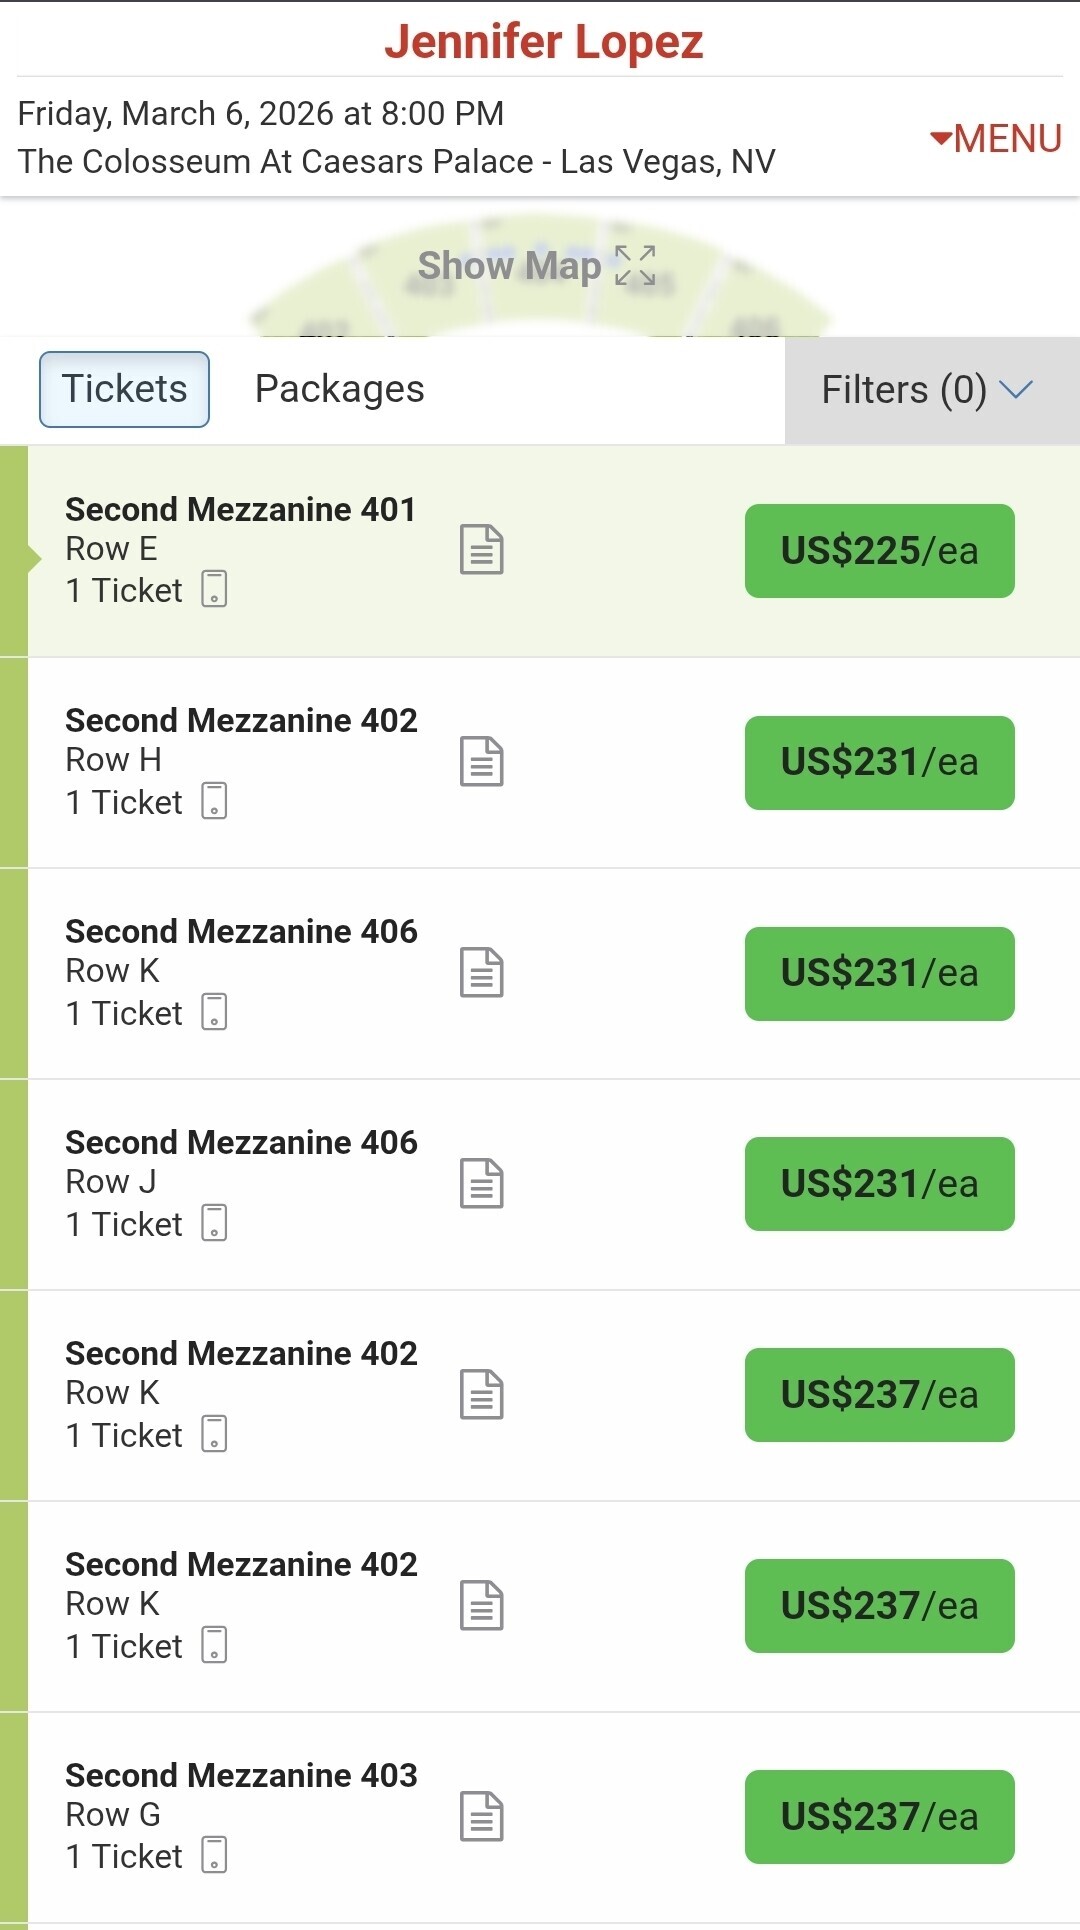Choose US$231/ea for Mezzanine 402 Row H
Viewport: 1080px width, 1930px height.
[879, 763]
